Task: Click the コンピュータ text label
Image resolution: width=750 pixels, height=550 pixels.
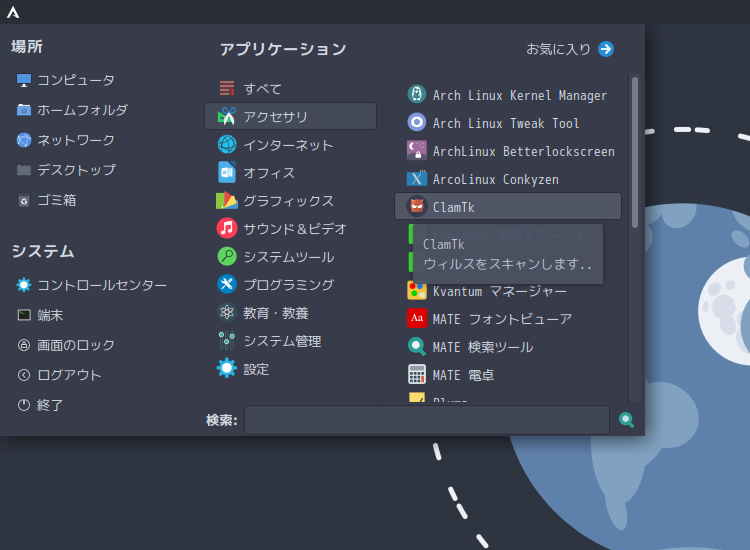Action: [76, 80]
